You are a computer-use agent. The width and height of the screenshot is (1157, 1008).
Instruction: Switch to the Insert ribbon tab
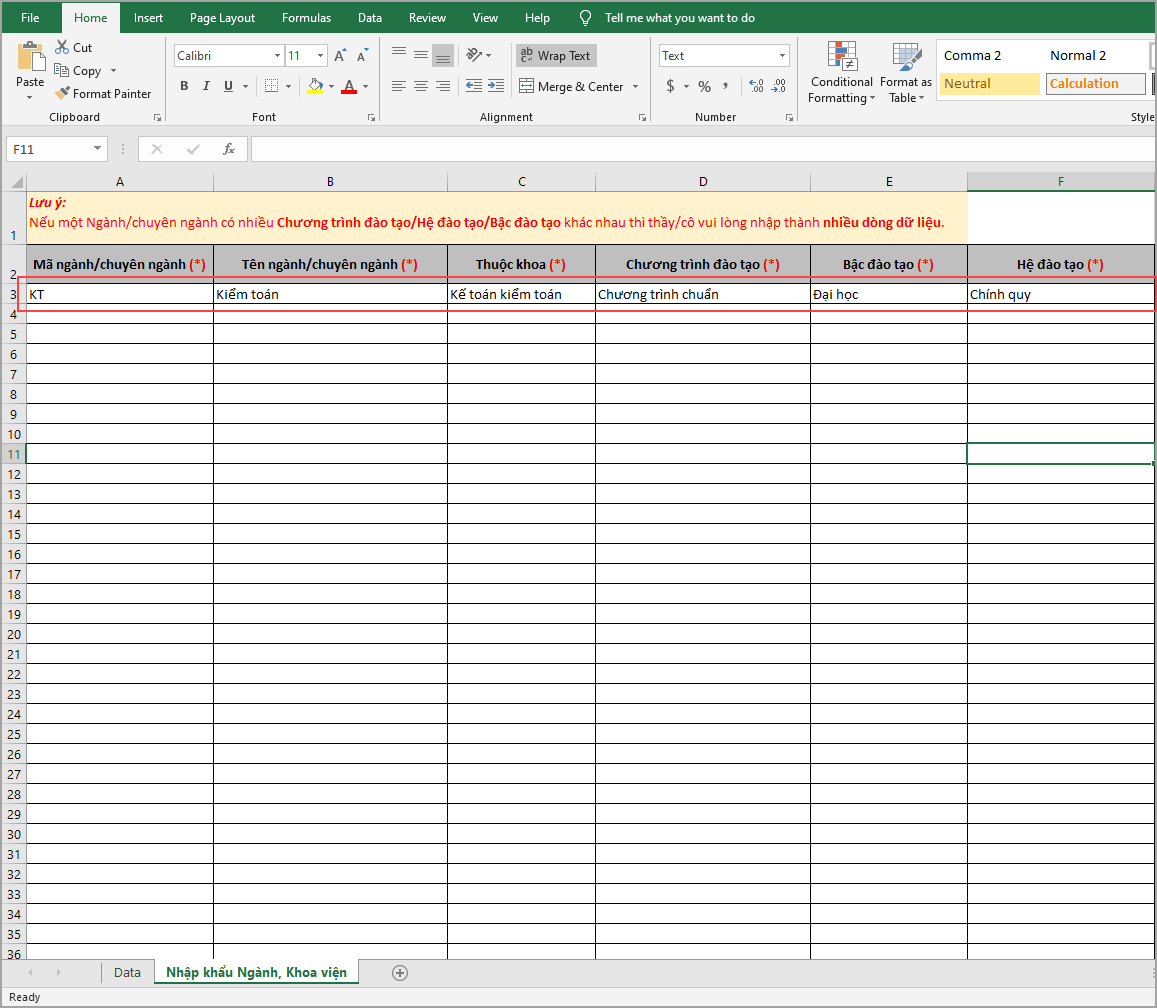tap(148, 18)
